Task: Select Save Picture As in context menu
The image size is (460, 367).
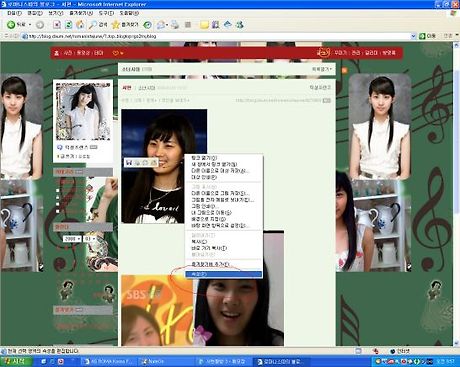Action: (223, 193)
